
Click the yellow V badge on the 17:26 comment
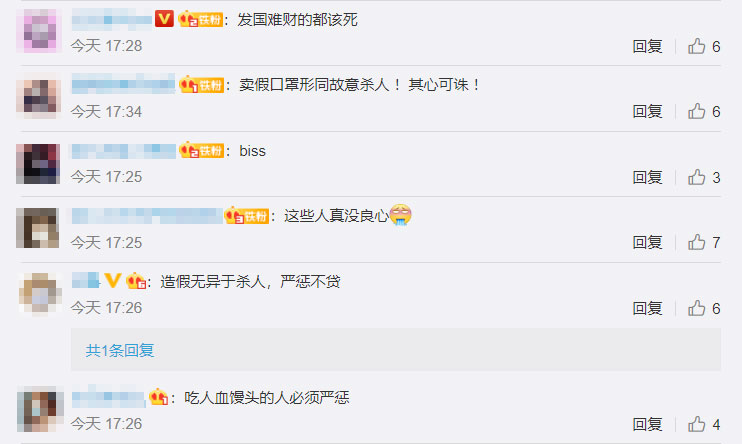(113, 281)
